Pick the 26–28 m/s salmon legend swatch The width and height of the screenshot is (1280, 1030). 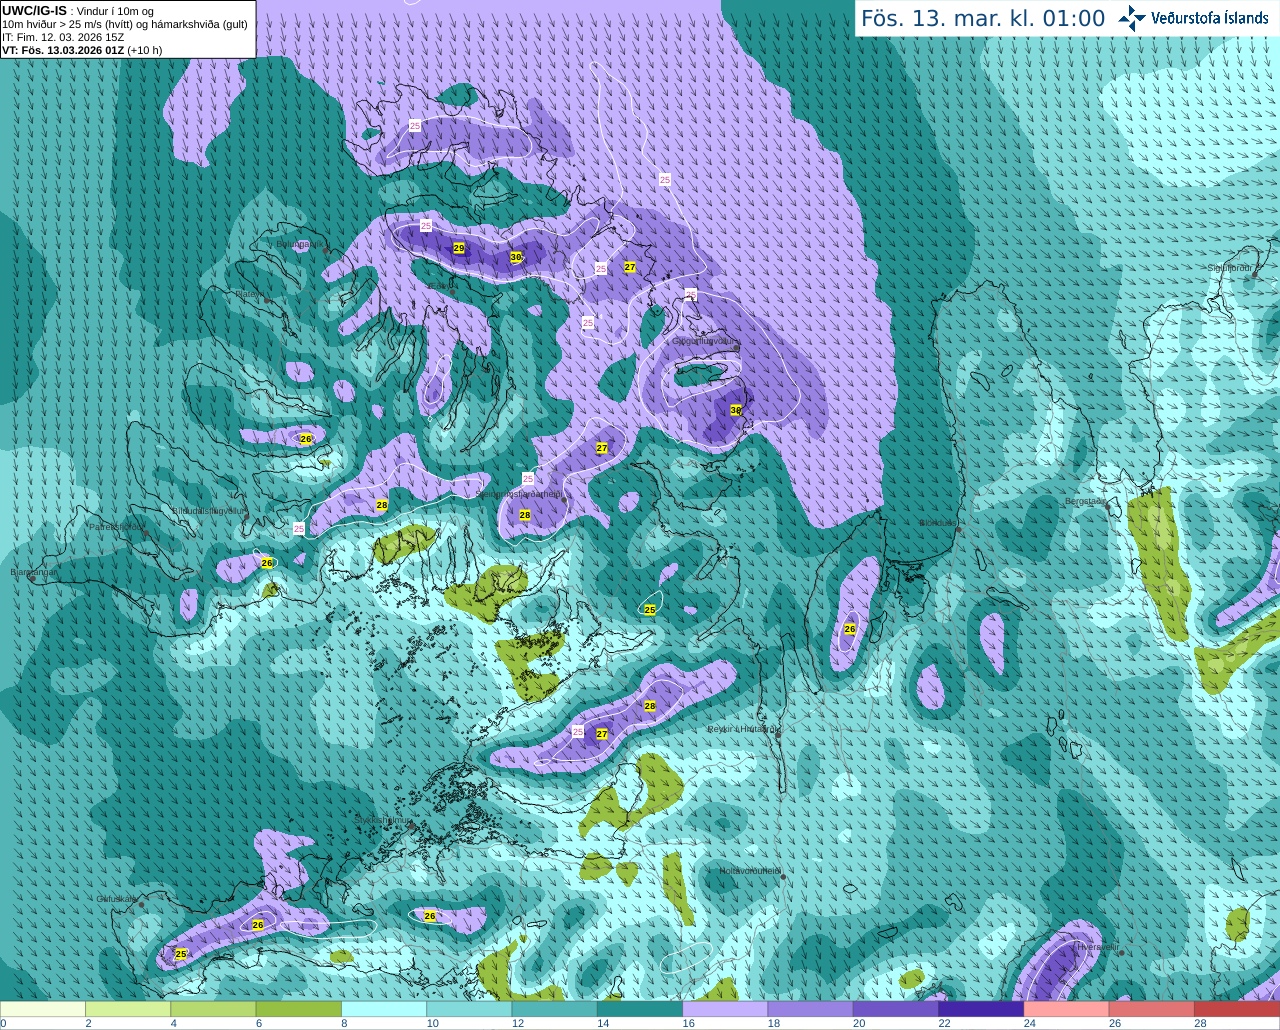click(1152, 1009)
